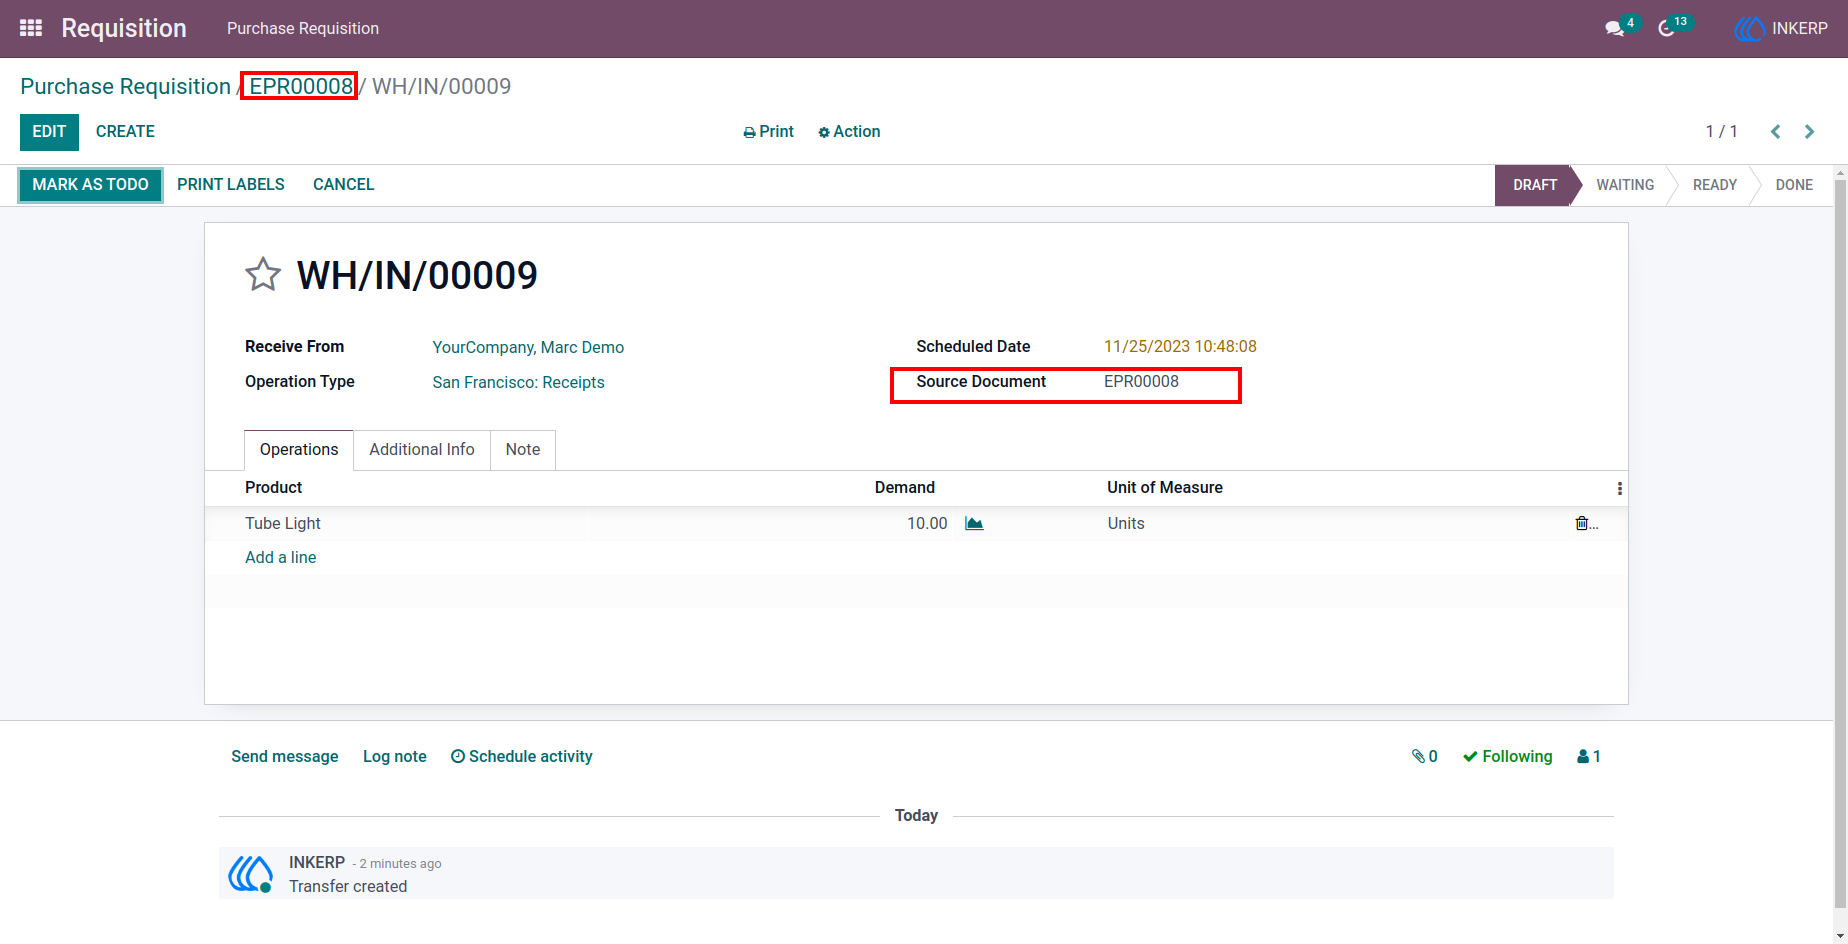Select the WAITING status stage

pos(1625,185)
